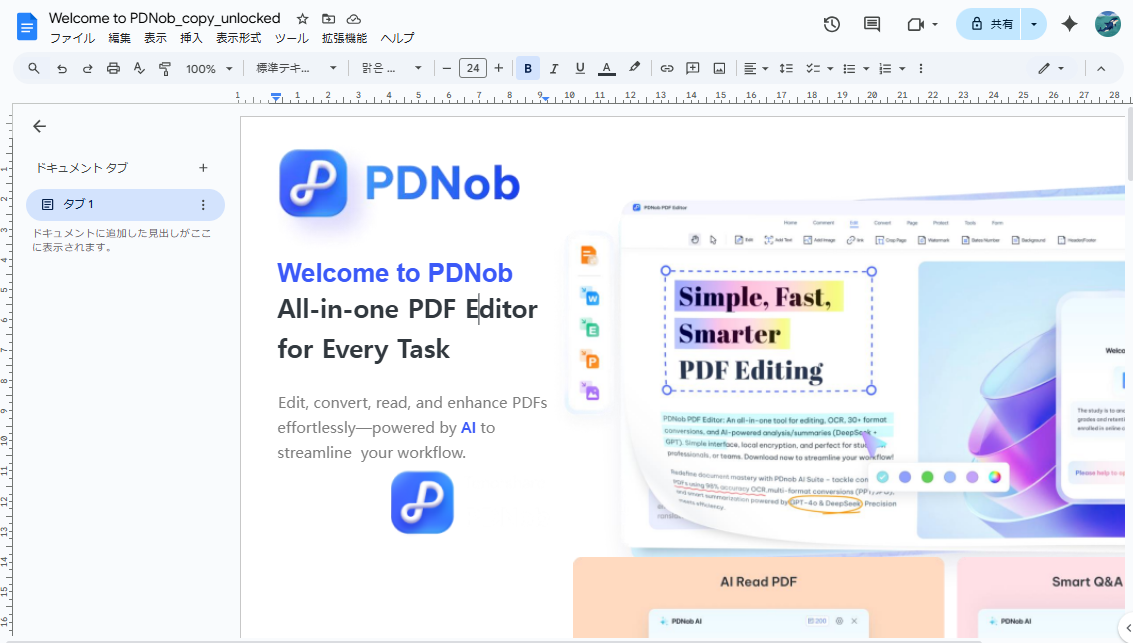This screenshot has height=643, width=1133.
Task: Open more toolbar options
Action: [921, 69]
